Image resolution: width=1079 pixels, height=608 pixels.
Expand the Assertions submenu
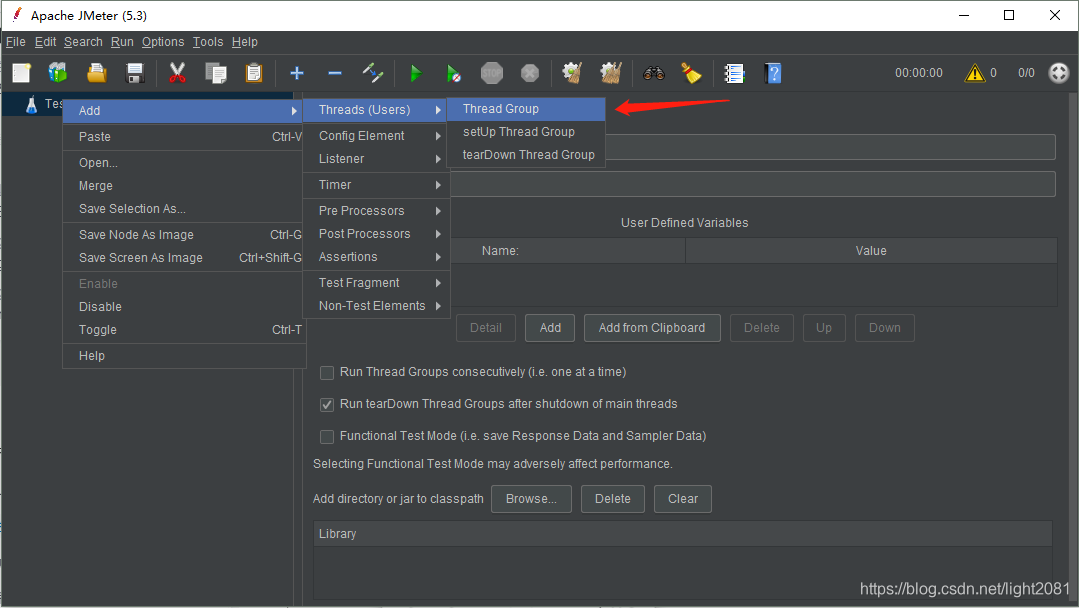[376, 257]
